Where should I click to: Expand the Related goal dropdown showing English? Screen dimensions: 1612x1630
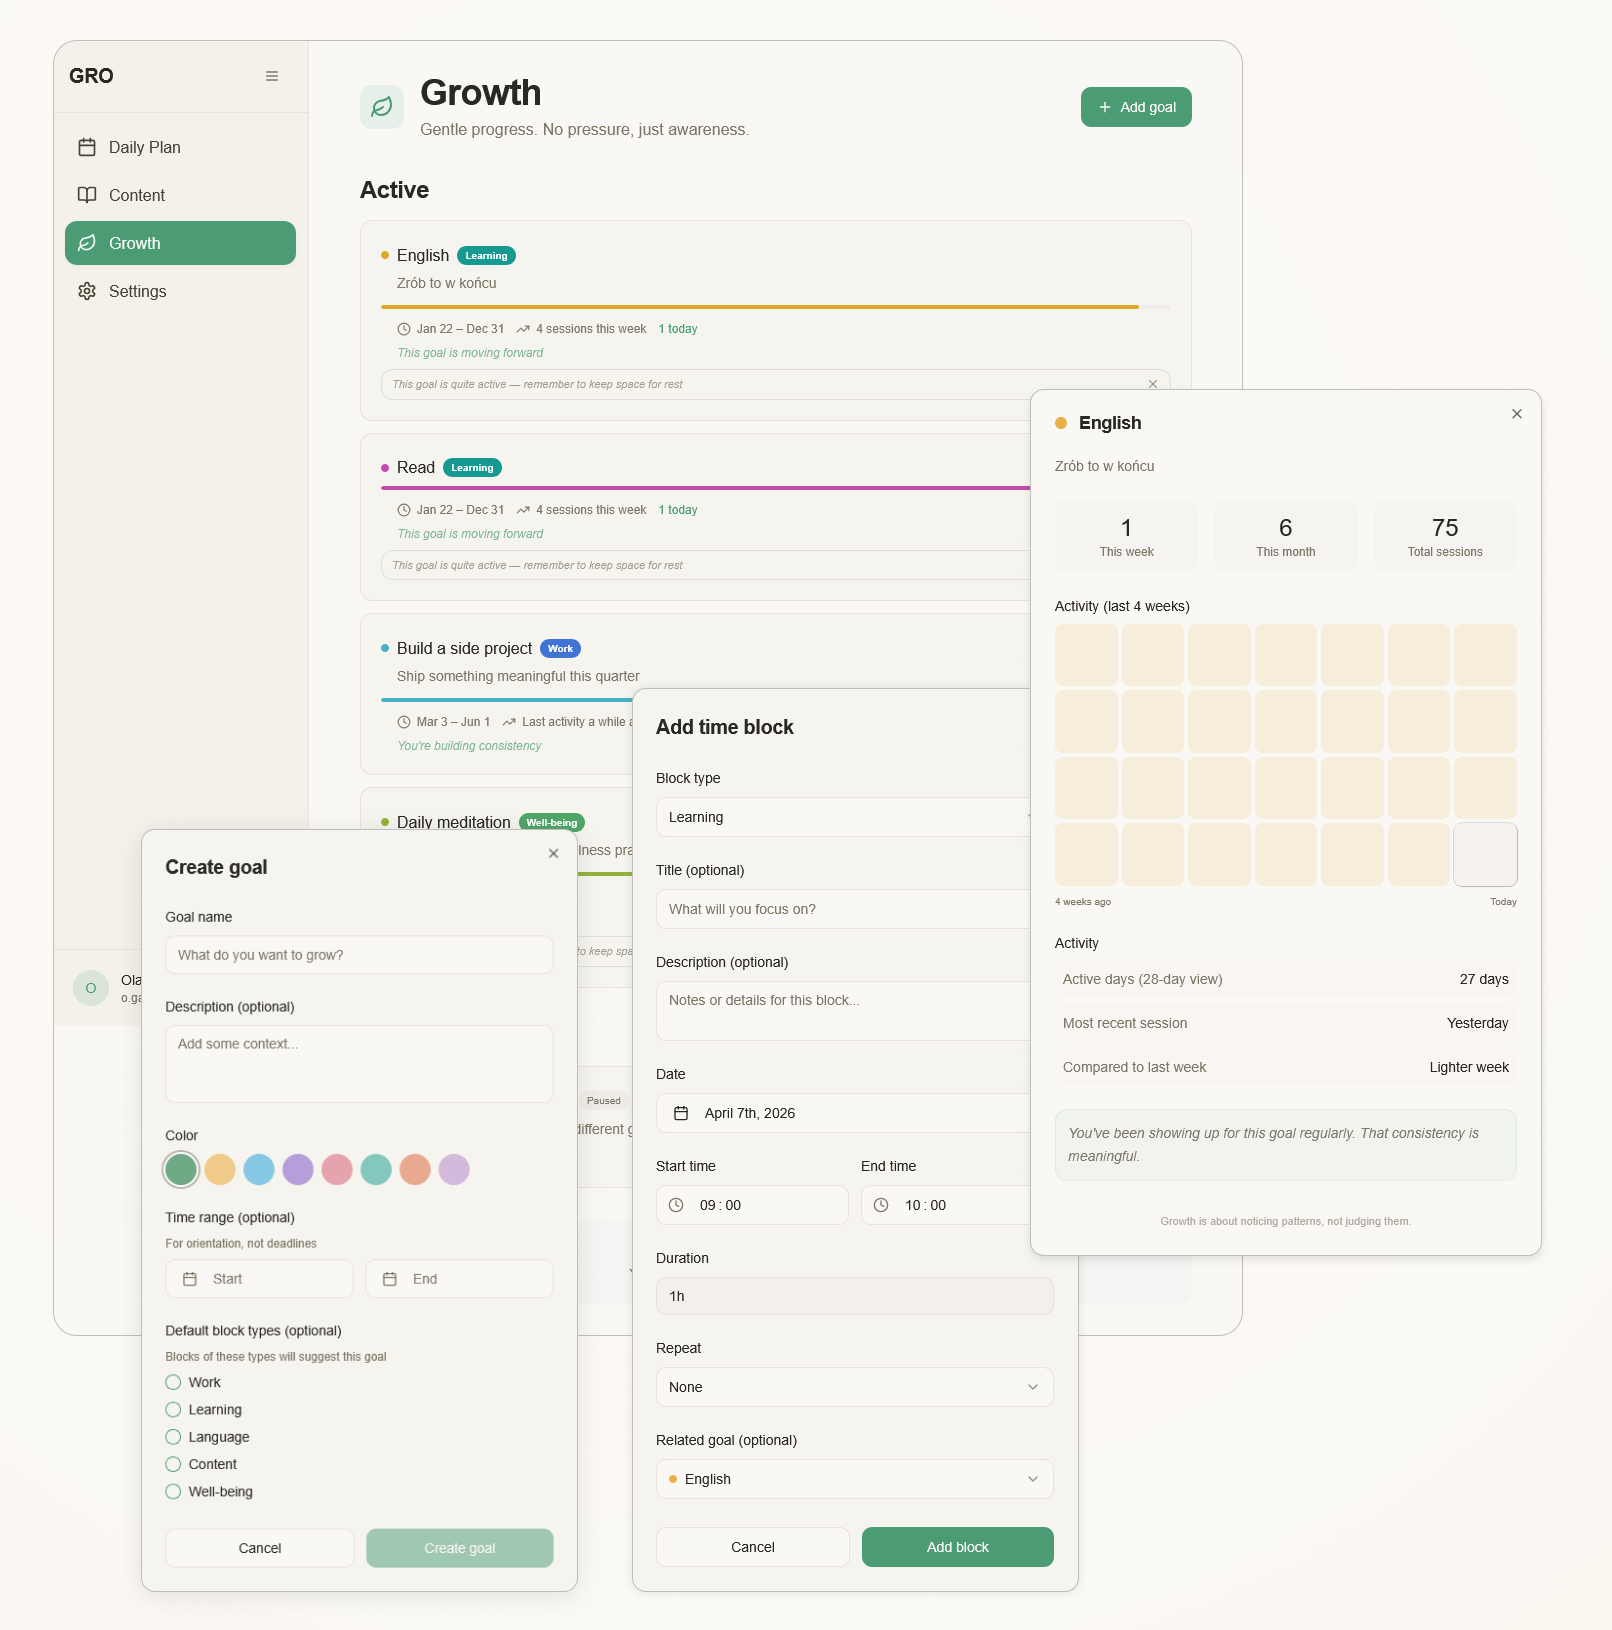(855, 1479)
